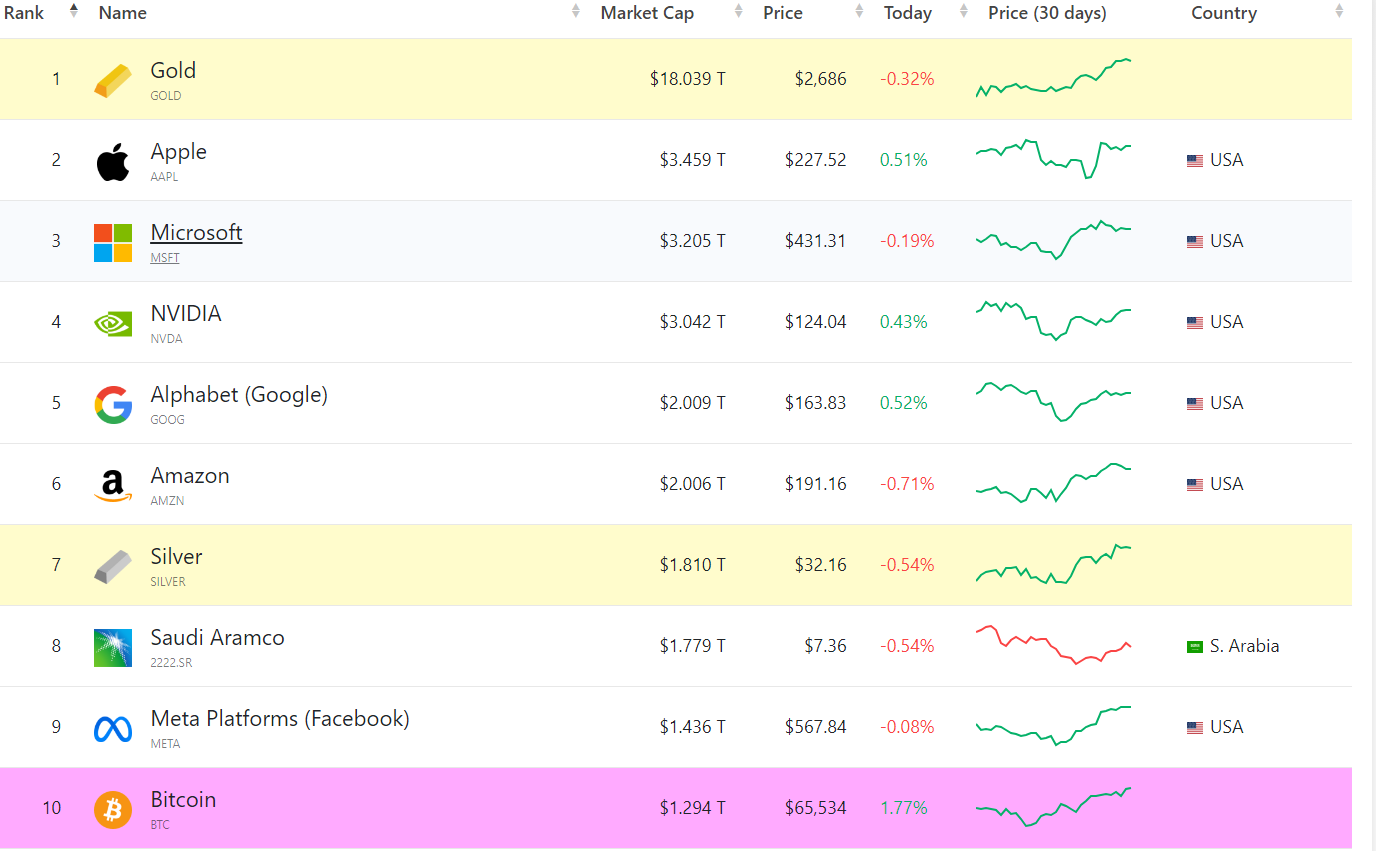Click the S. Arabia country label
This screenshot has width=1376, height=851.
pyautogui.click(x=1244, y=646)
